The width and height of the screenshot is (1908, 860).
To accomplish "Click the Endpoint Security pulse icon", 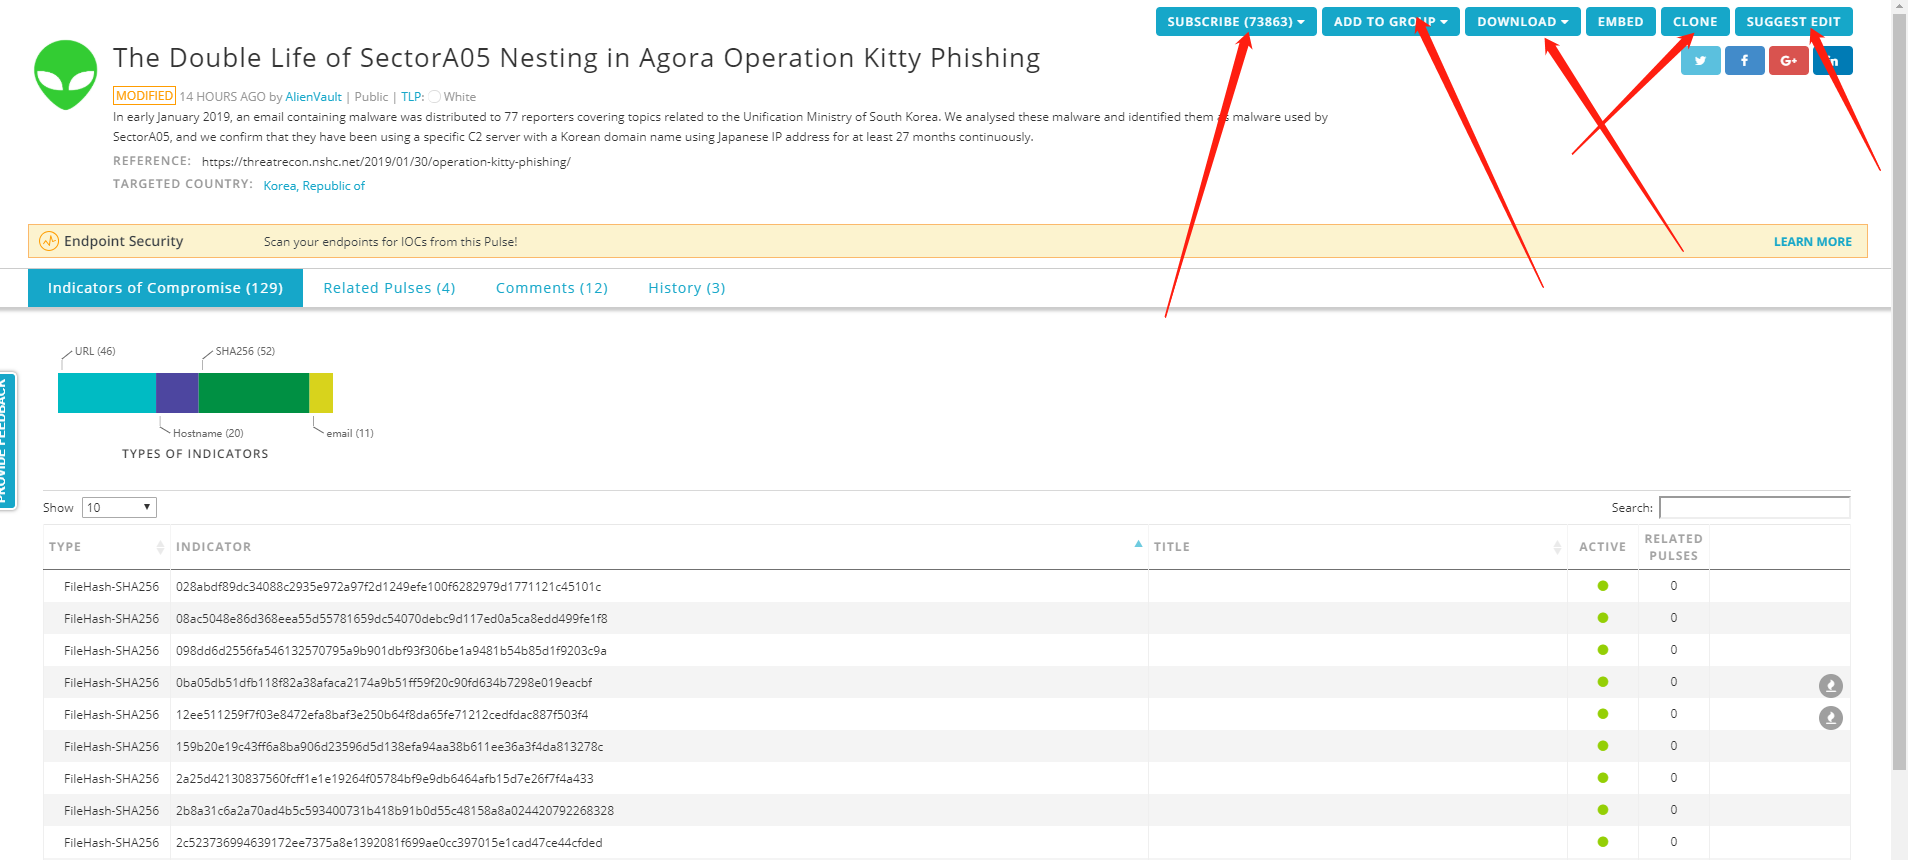I will [x=49, y=241].
